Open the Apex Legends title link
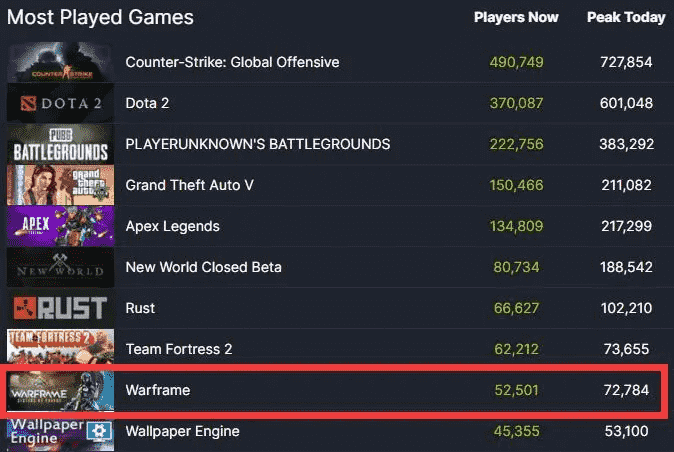The image size is (674, 452). 172,226
